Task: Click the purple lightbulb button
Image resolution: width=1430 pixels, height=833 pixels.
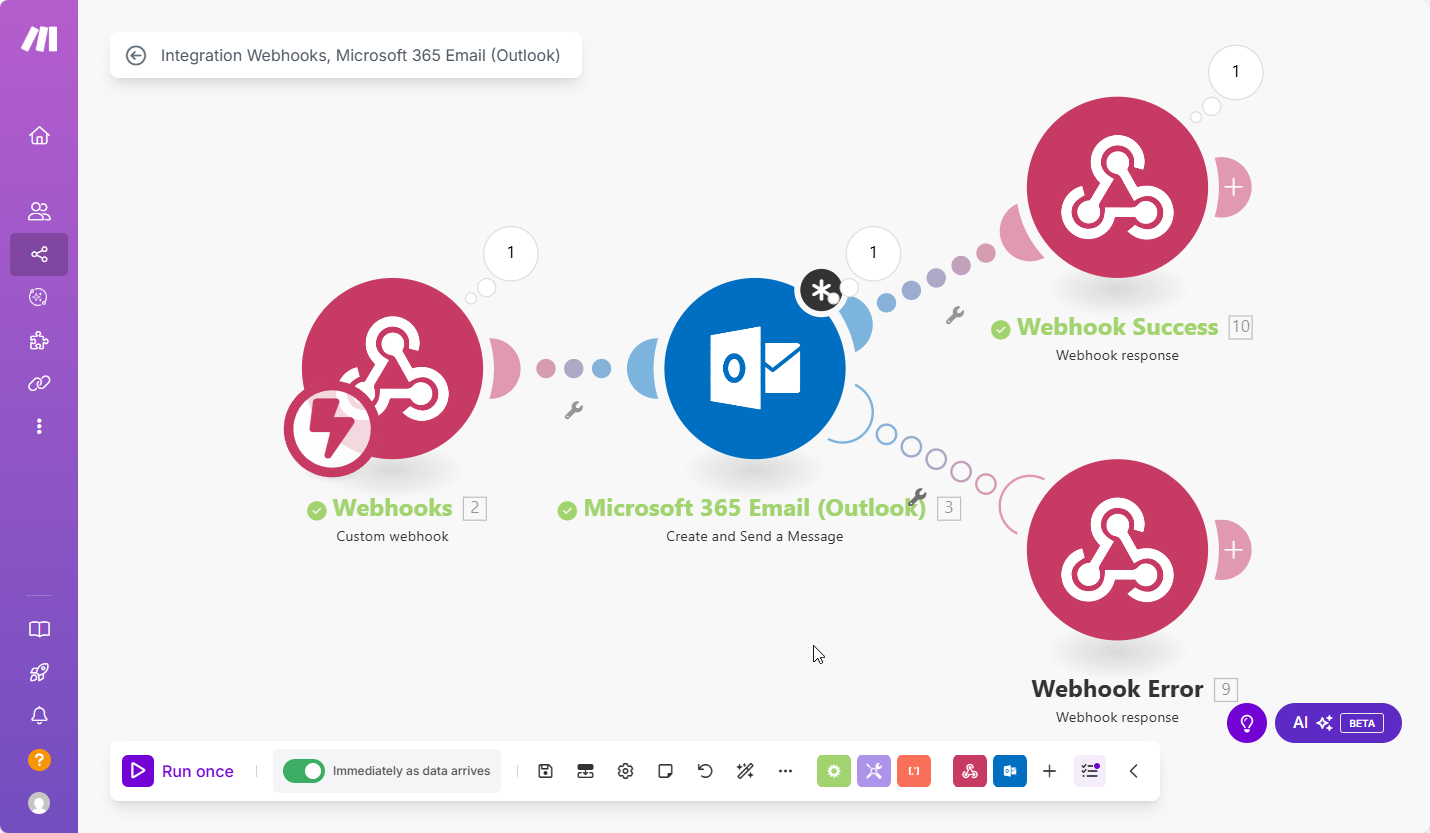Action: coord(1247,722)
